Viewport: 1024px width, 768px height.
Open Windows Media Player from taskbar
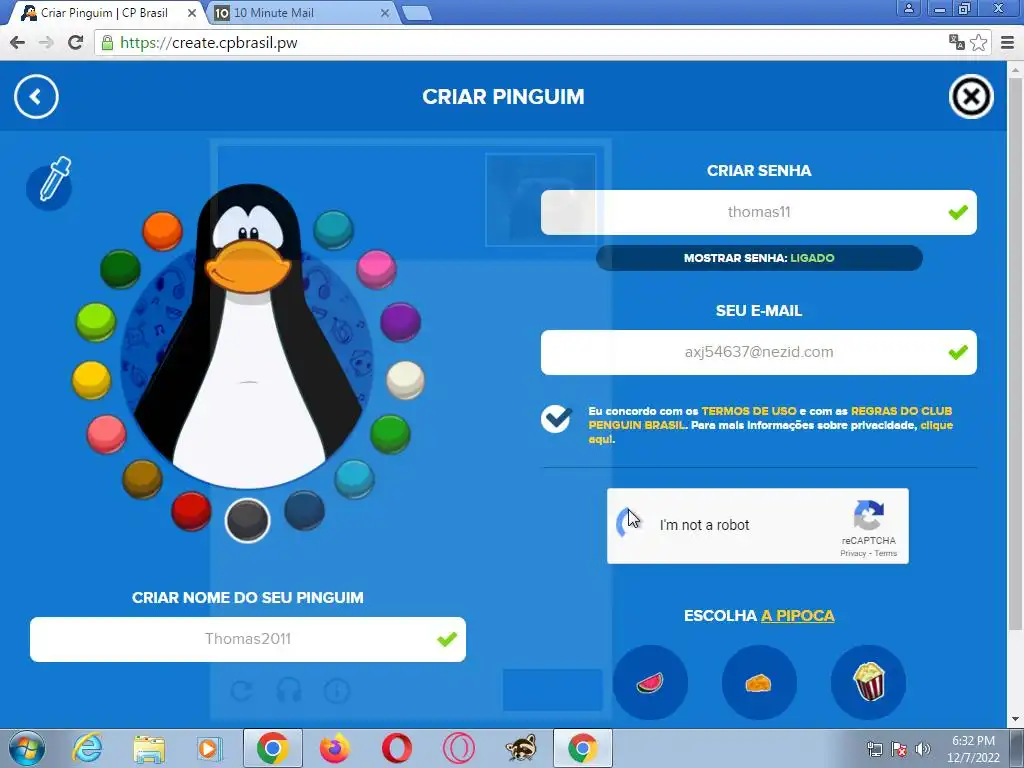(210, 748)
